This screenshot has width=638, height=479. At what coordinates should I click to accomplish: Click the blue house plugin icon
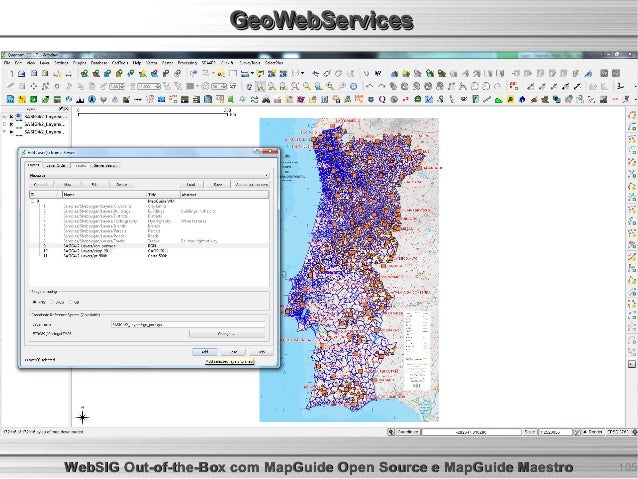point(522,99)
